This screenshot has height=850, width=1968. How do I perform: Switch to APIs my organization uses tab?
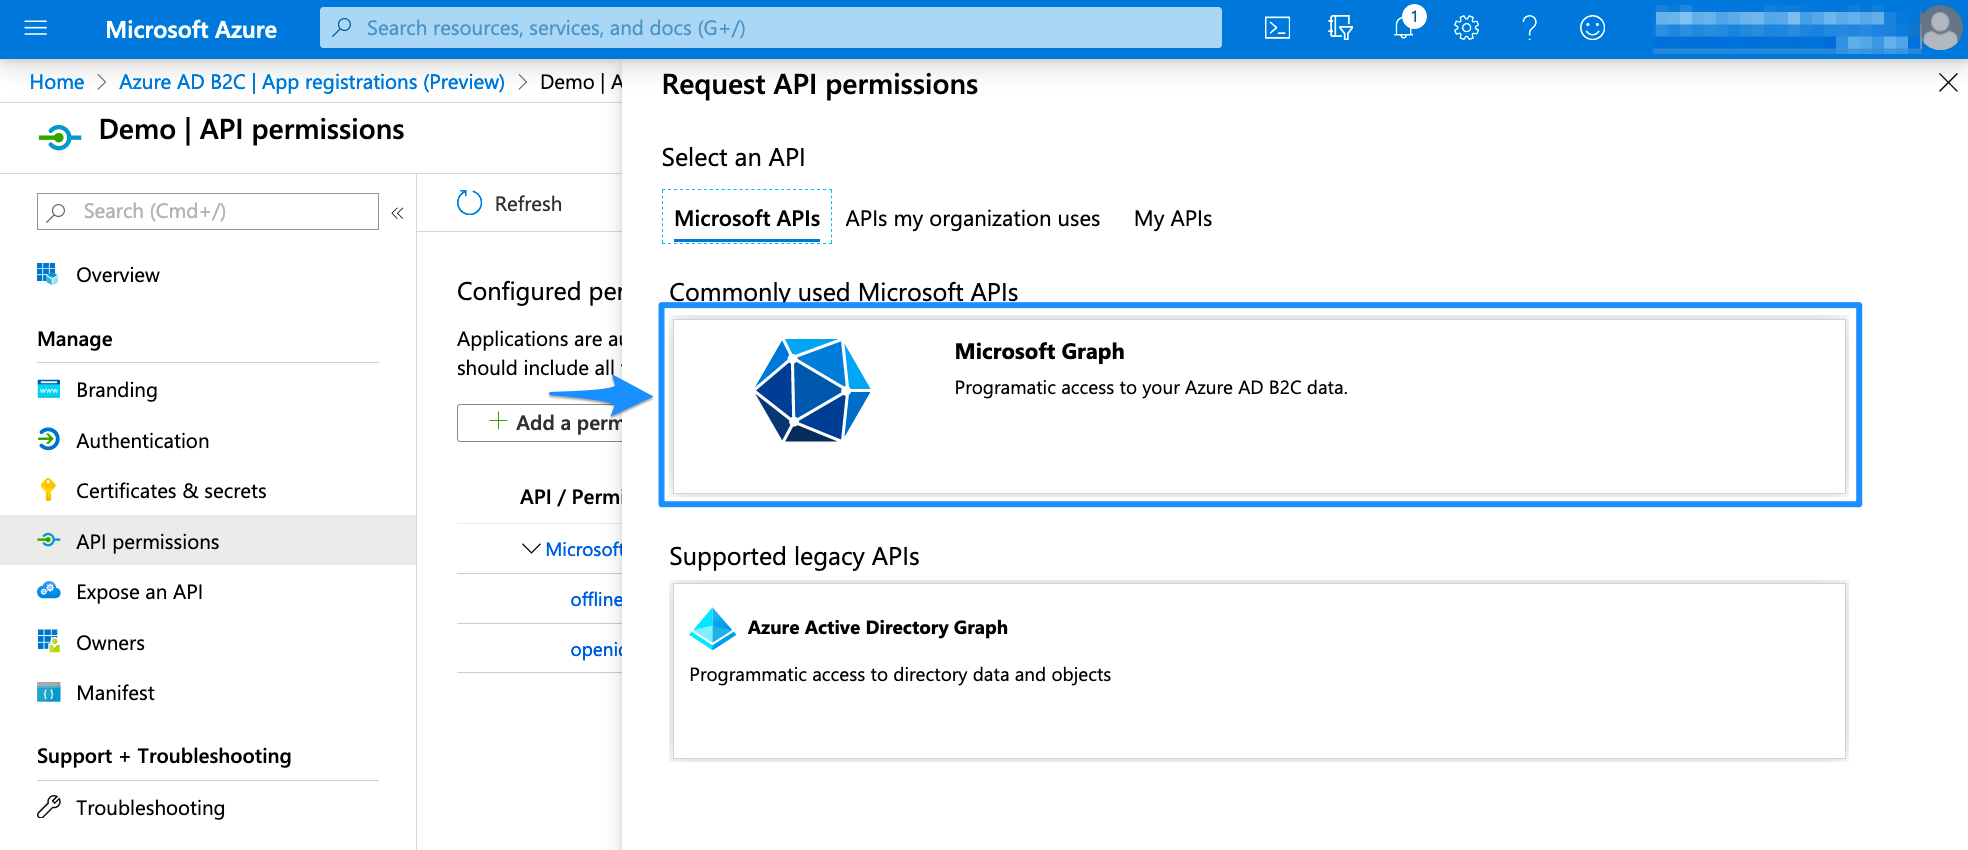972,219
